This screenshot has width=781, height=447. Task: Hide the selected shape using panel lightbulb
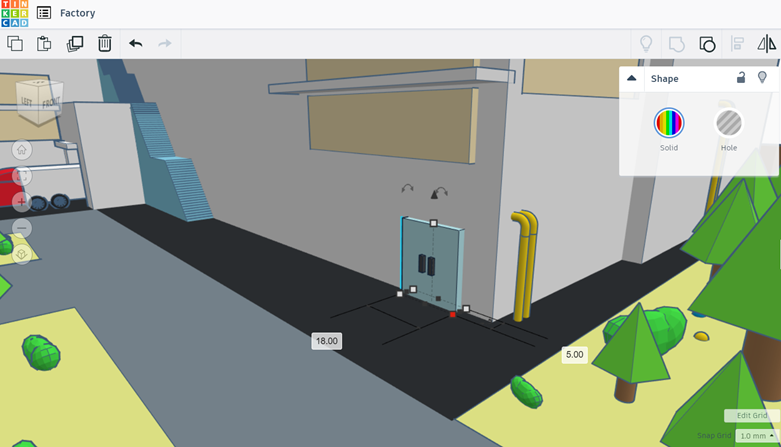tap(762, 77)
